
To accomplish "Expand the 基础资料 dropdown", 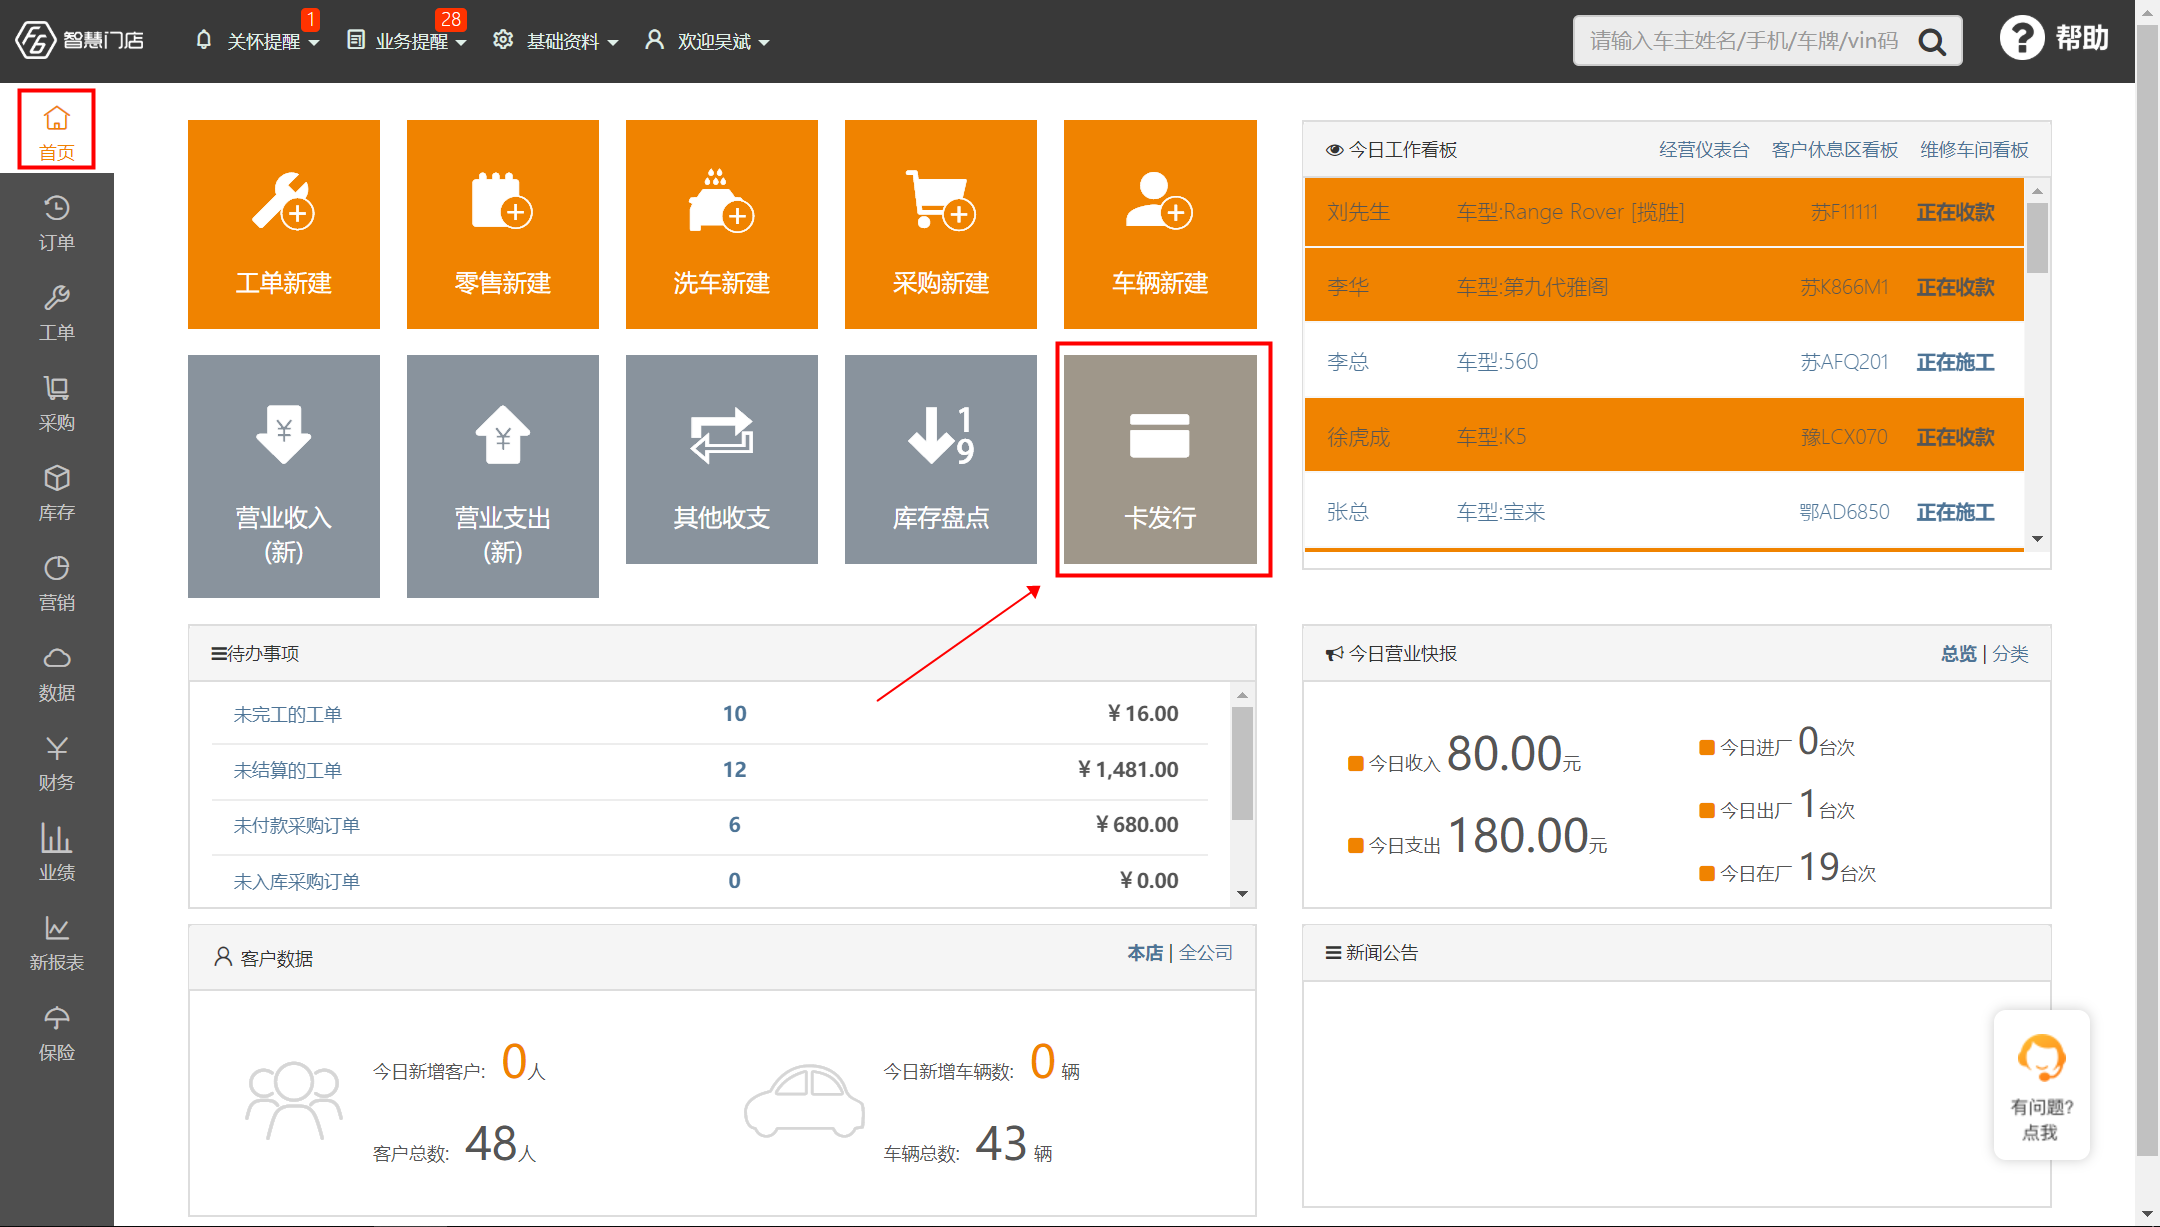I will (x=556, y=41).
